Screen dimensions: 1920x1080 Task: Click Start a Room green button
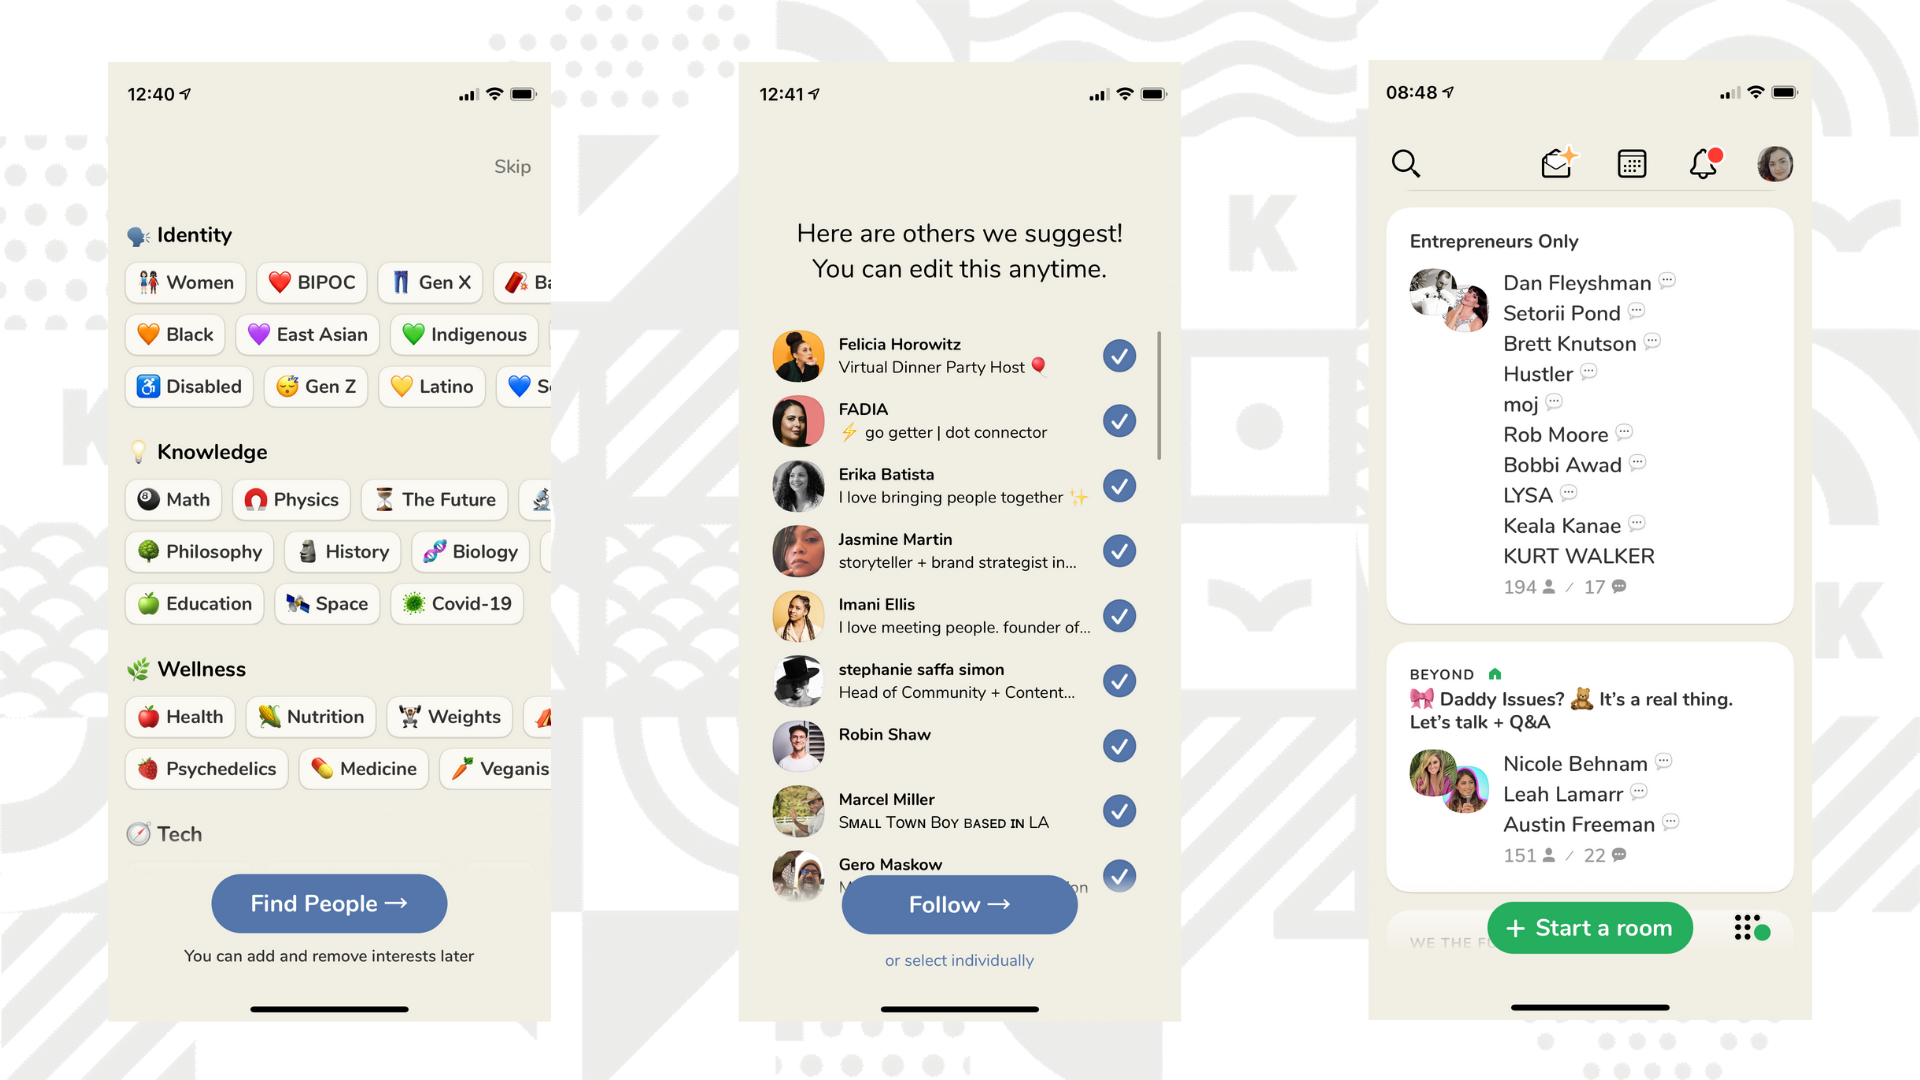[1585, 927]
